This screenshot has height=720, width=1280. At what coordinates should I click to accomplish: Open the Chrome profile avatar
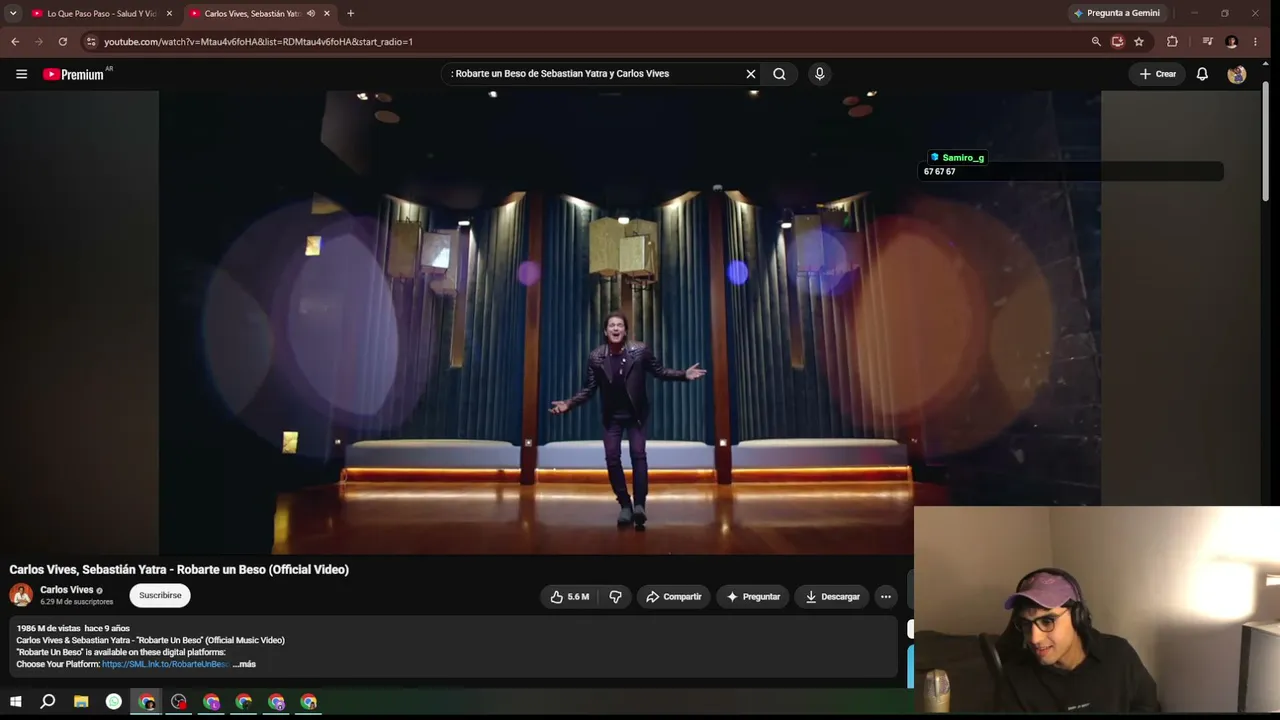pyautogui.click(x=1231, y=42)
